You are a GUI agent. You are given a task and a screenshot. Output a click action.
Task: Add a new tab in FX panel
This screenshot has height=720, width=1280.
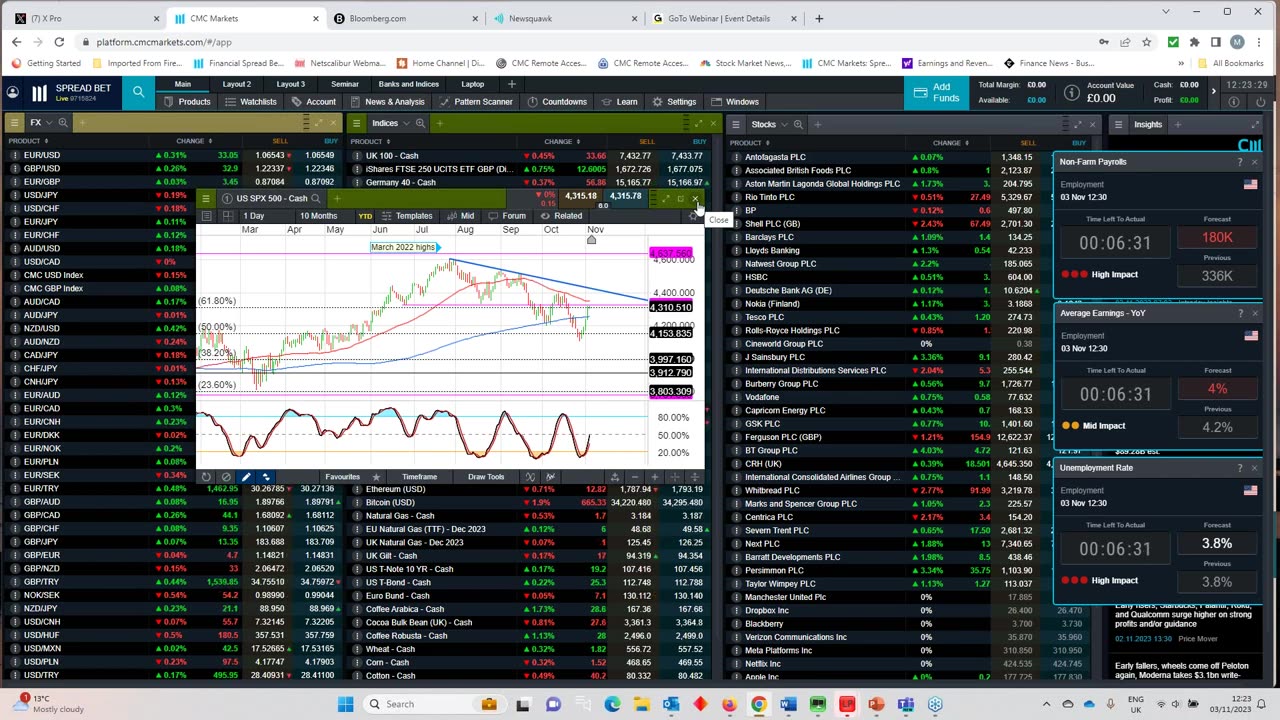[x=83, y=123]
